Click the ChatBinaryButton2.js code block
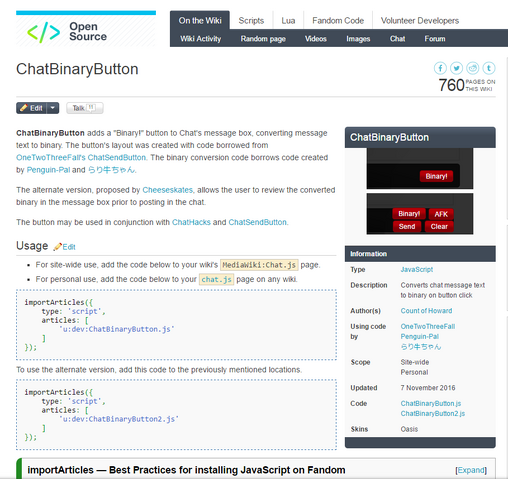Screen dimensions: 508x479 (176, 415)
